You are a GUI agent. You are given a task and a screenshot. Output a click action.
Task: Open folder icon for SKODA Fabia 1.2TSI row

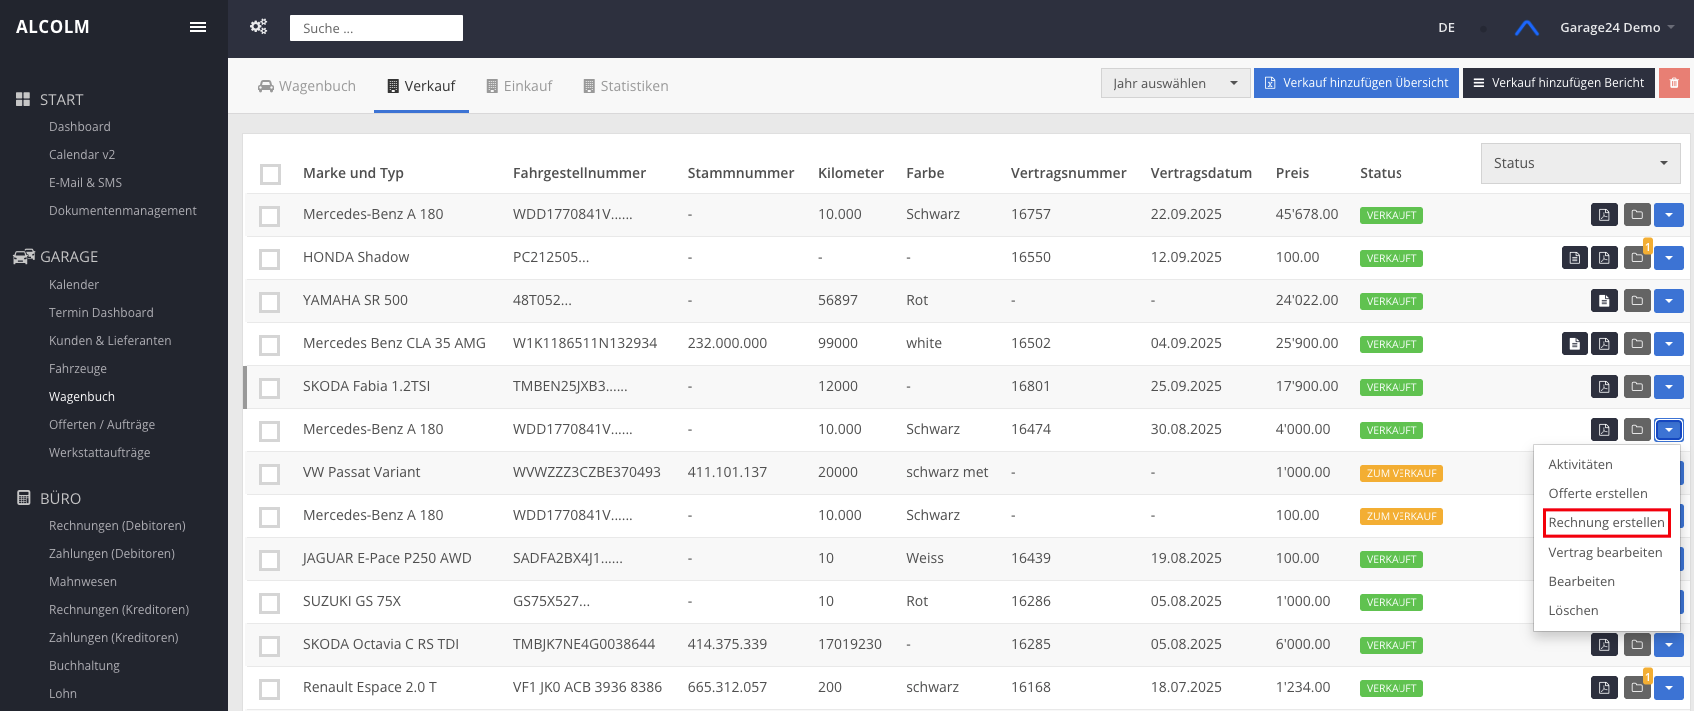[x=1637, y=387]
